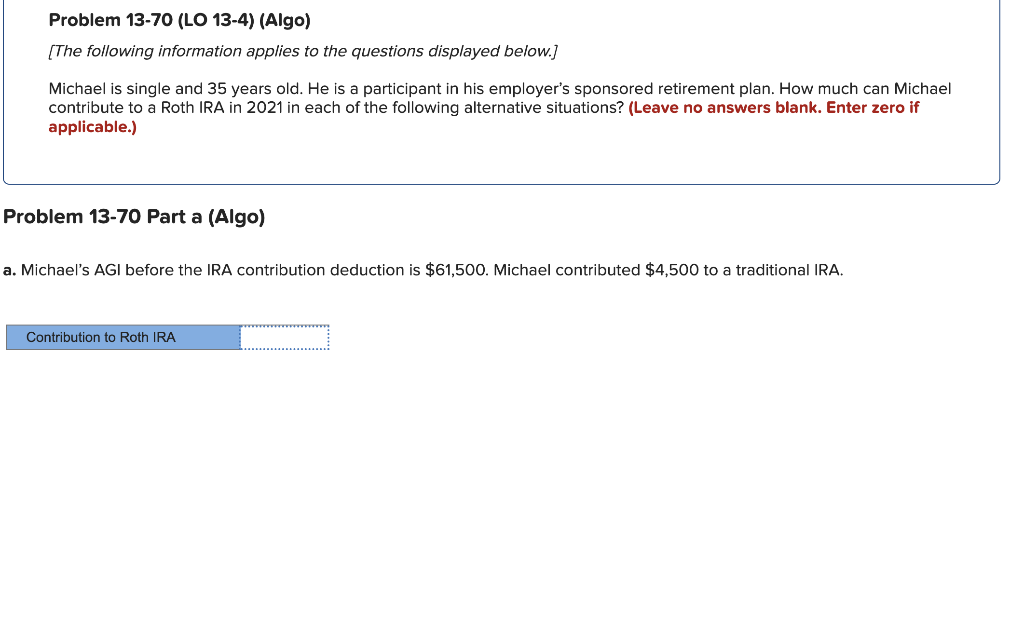Click the Contribution to Roth IRA input field
The width and height of the screenshot is (1024, 625).
coord(285,337)
